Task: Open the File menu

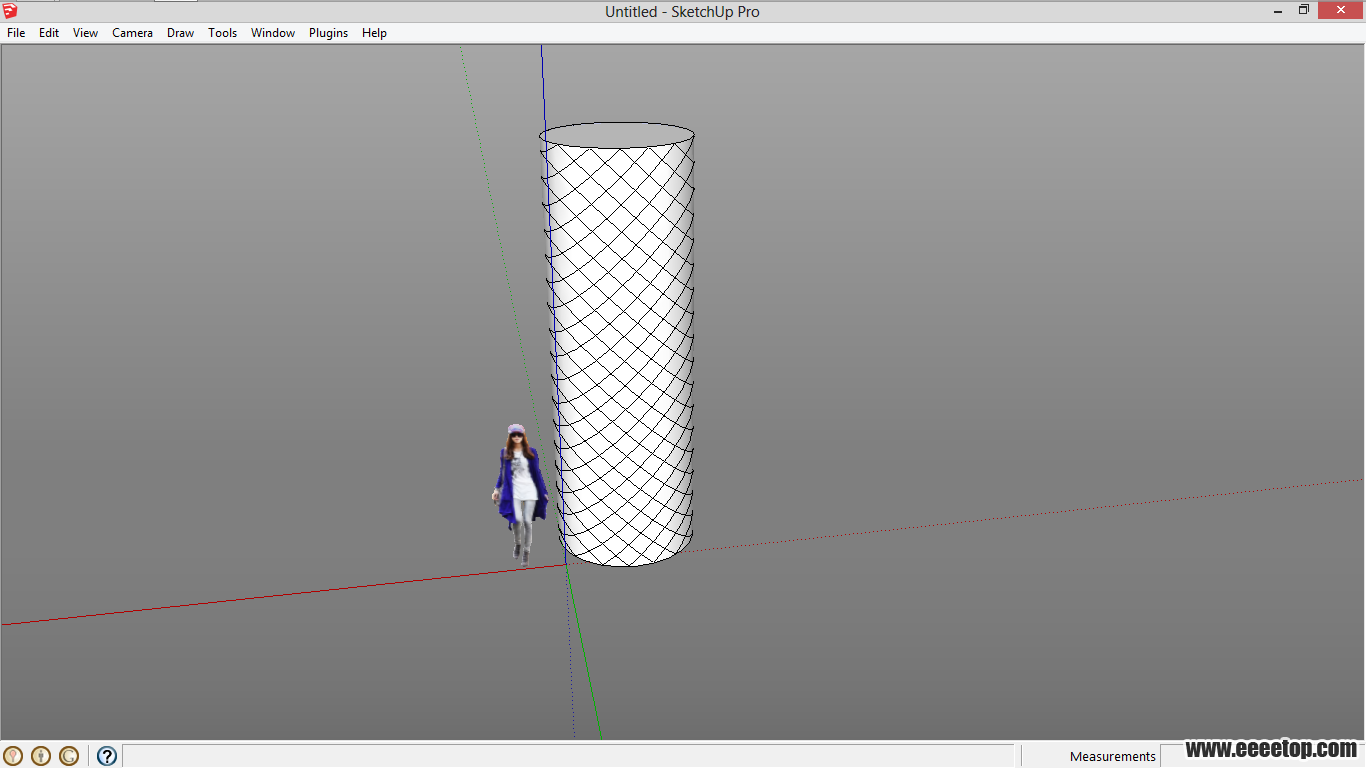Action: 16,33
